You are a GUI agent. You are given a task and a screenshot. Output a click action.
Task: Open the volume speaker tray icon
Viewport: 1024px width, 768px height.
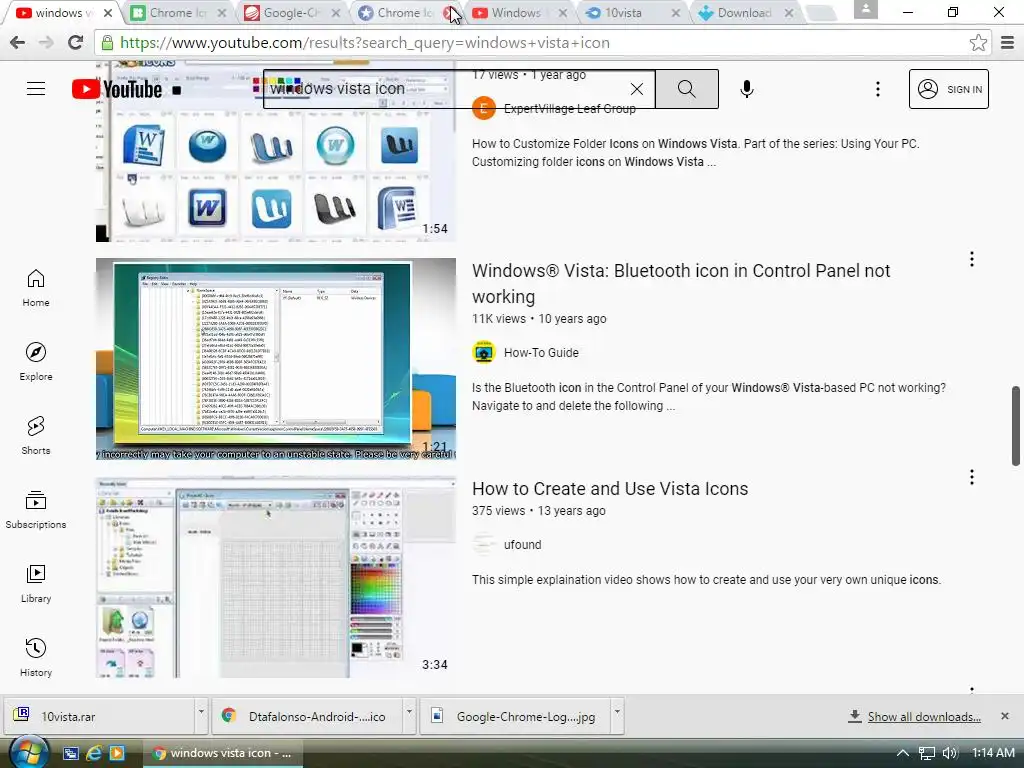tap(950, 753)
